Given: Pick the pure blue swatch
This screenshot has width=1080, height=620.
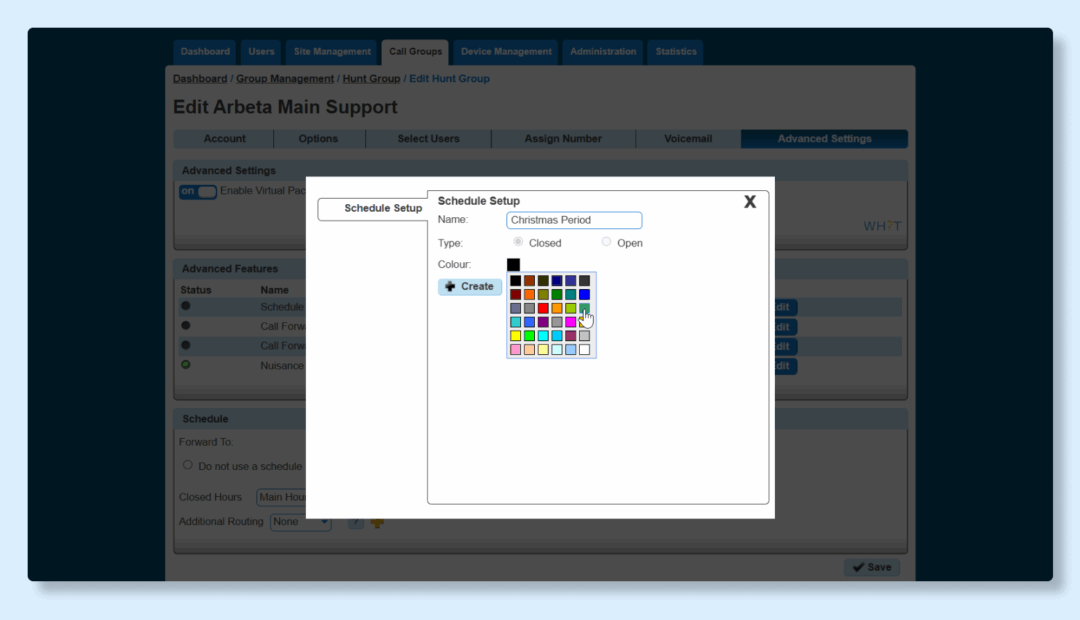Looking at the screenshot, I should click(x=584, y=294).
